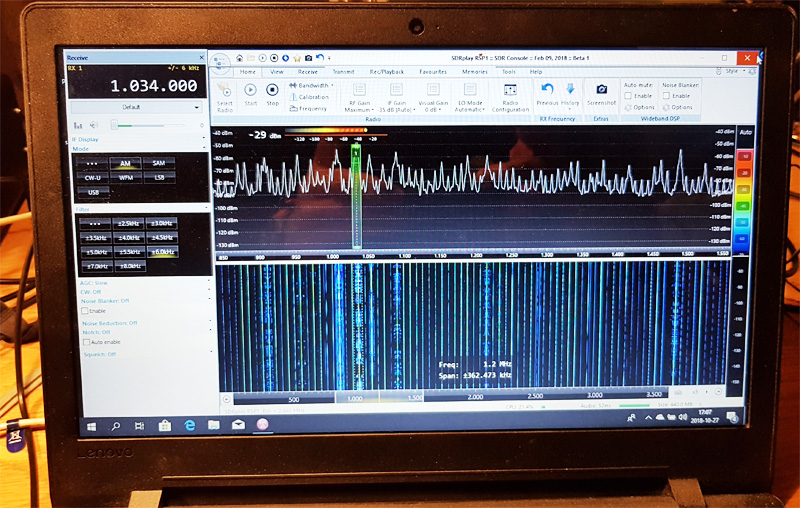Click the camera icon in quick access toolbar
800x508 pixels.
pos(308,58)
